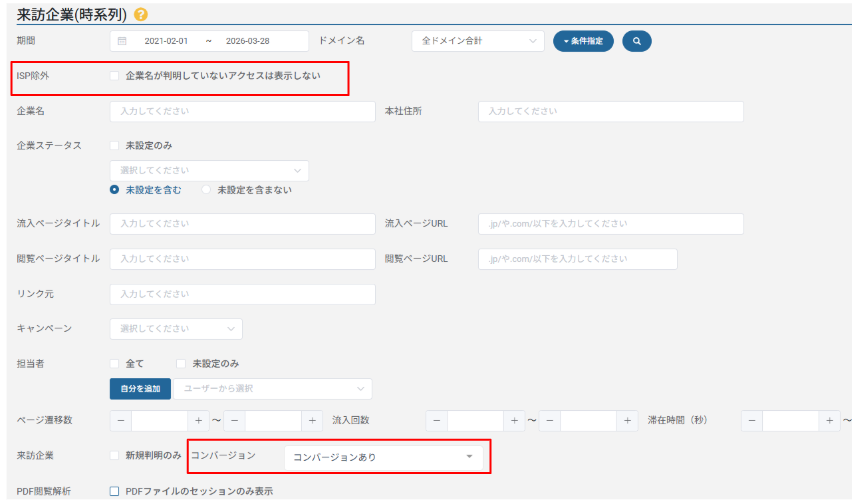Viewport: 852px width, 502px height.
Task: Click minus stepper on first 流入回数 field
Action: (x=436, y=421)
